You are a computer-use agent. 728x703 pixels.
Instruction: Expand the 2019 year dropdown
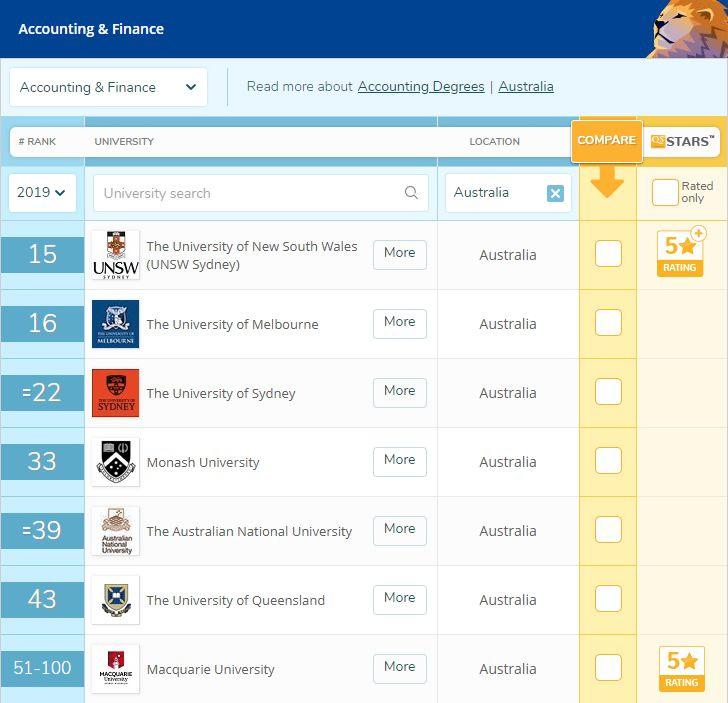pyautogui.click(x=42, y=192)
